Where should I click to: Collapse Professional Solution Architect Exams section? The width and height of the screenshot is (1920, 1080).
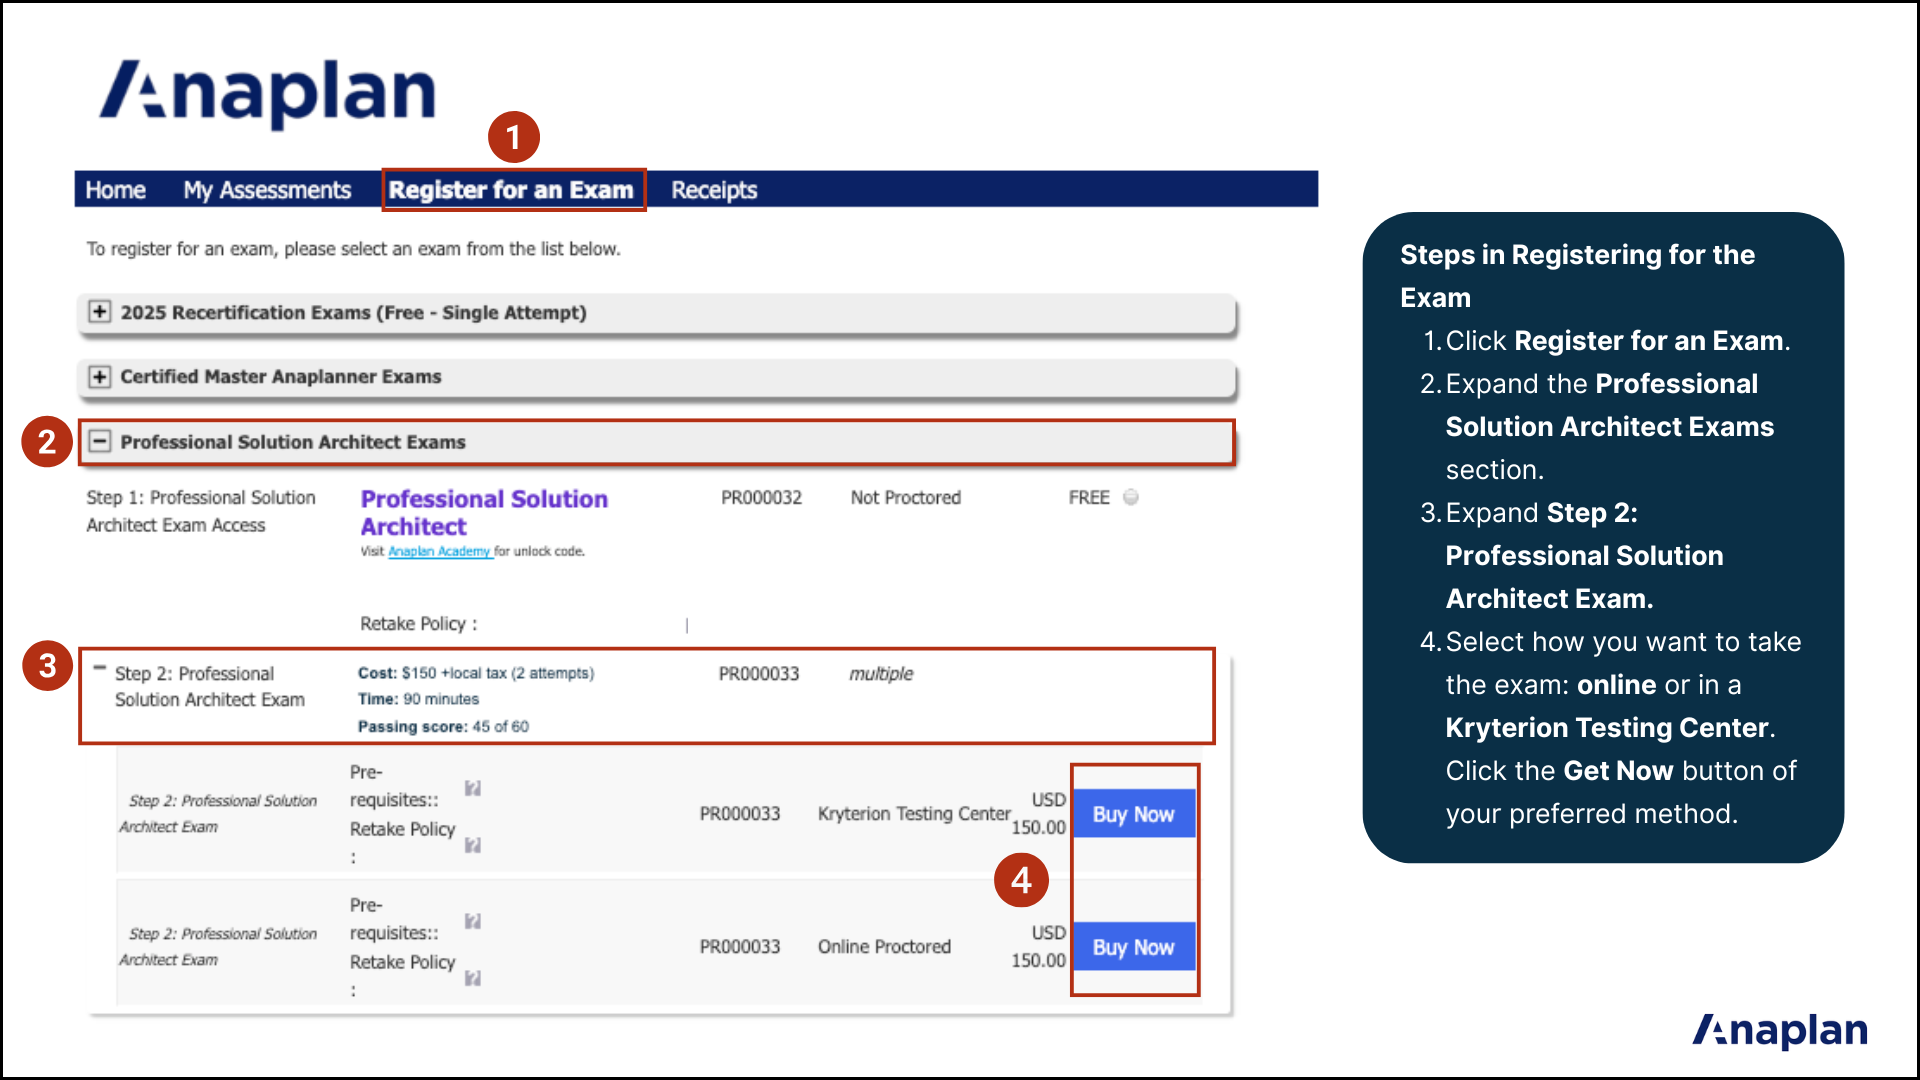point(99,441)
